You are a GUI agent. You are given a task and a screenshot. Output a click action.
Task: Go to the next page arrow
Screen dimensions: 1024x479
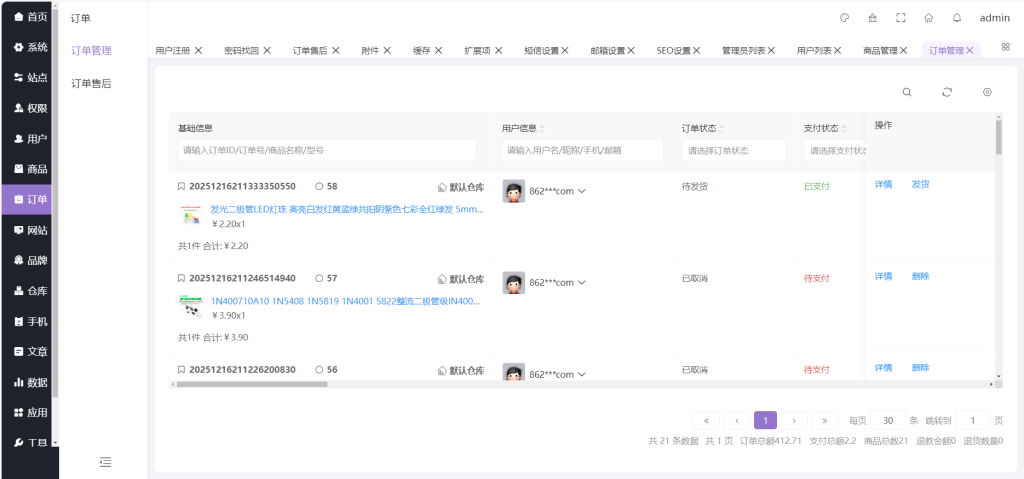[794, 420]
